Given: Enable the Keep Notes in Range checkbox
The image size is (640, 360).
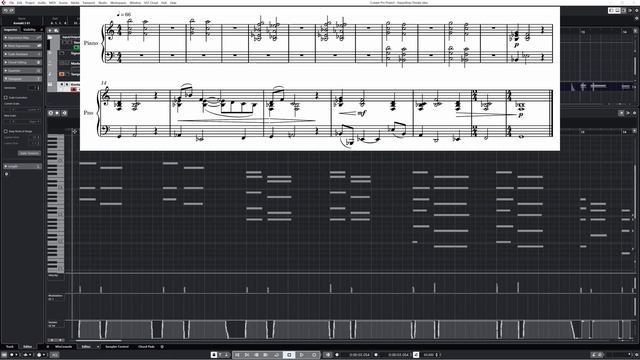Looking at the screenshot, I should [x=6, y=131].
